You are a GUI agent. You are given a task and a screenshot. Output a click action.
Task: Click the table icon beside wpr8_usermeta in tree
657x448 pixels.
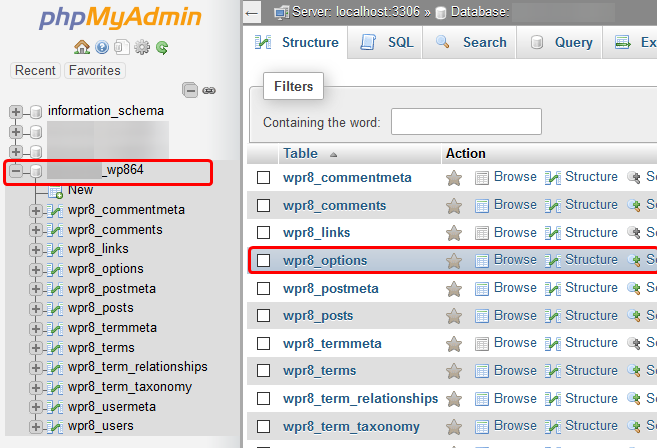click(x=55, y=407)
